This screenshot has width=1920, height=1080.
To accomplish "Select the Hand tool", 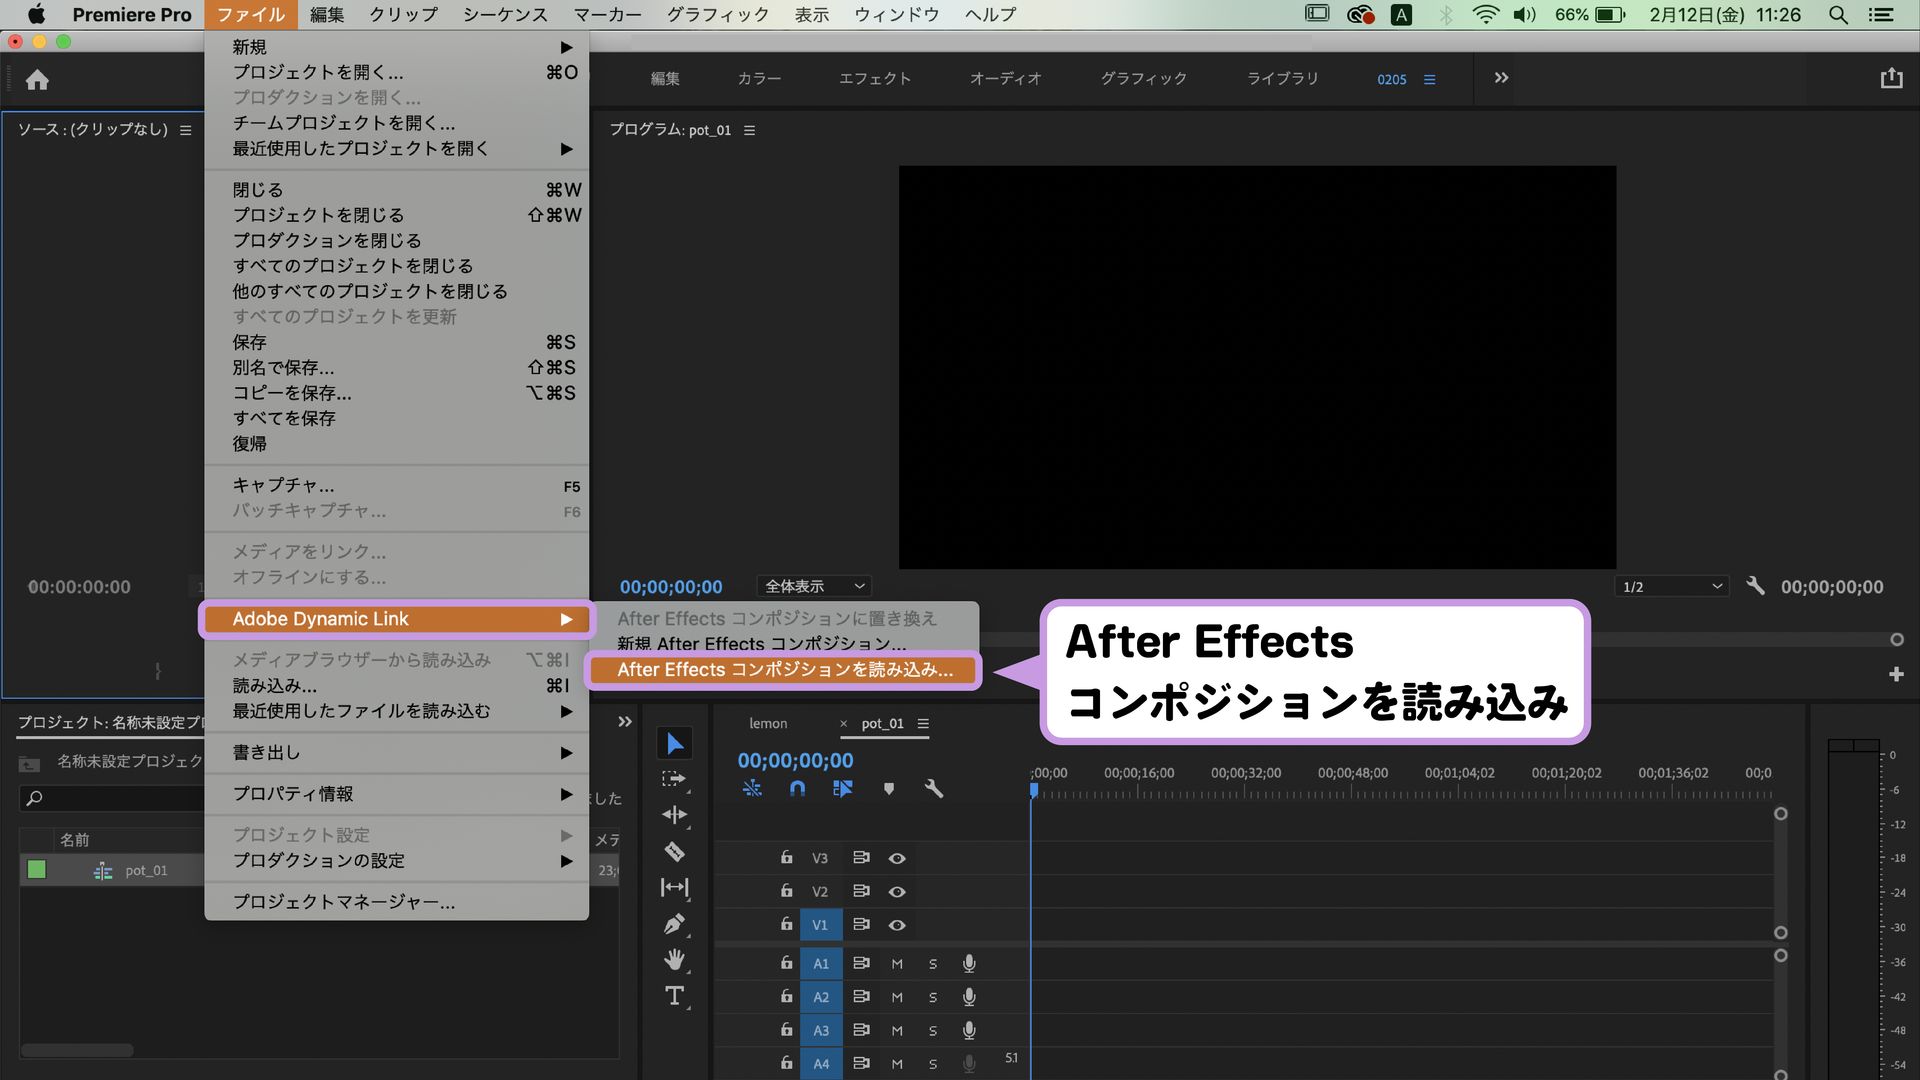I will (676, 960).
